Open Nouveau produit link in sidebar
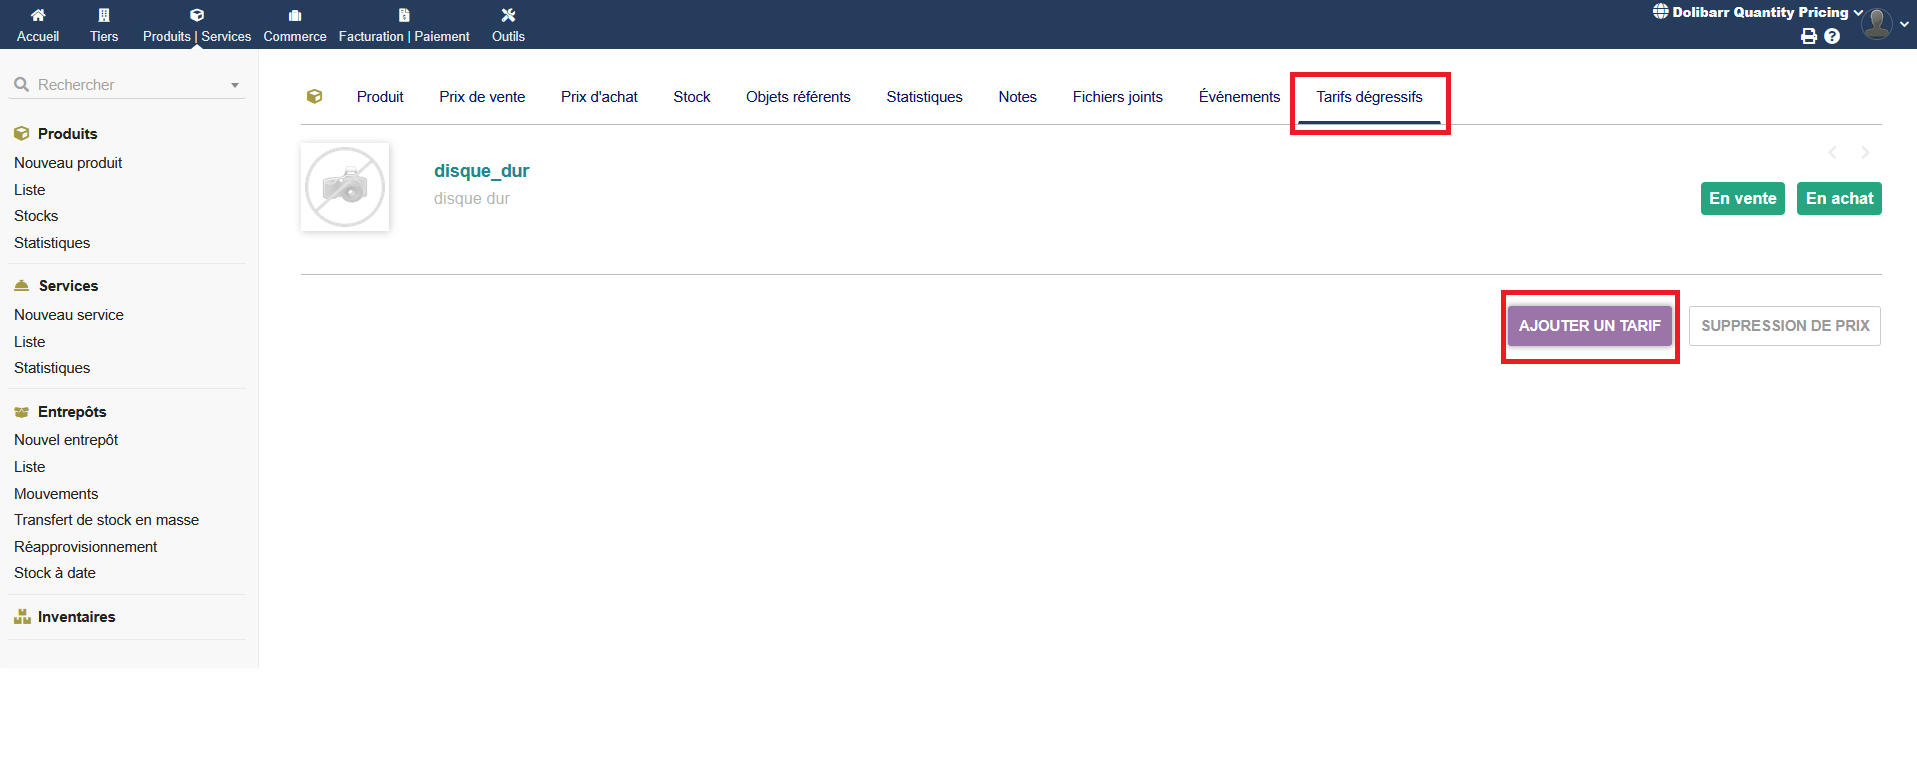Viewport: 1917px width, 775px height. point(68,163)
